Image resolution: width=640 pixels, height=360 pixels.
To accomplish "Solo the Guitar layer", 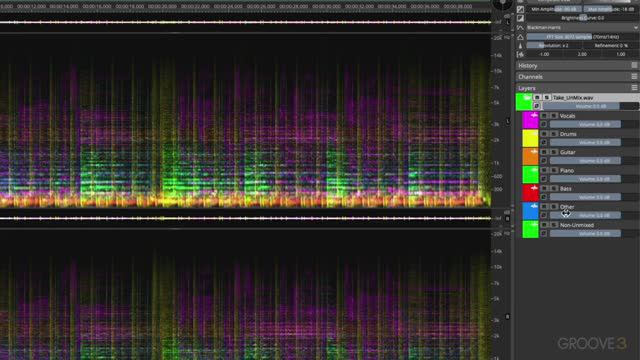I will coord(553,152).
